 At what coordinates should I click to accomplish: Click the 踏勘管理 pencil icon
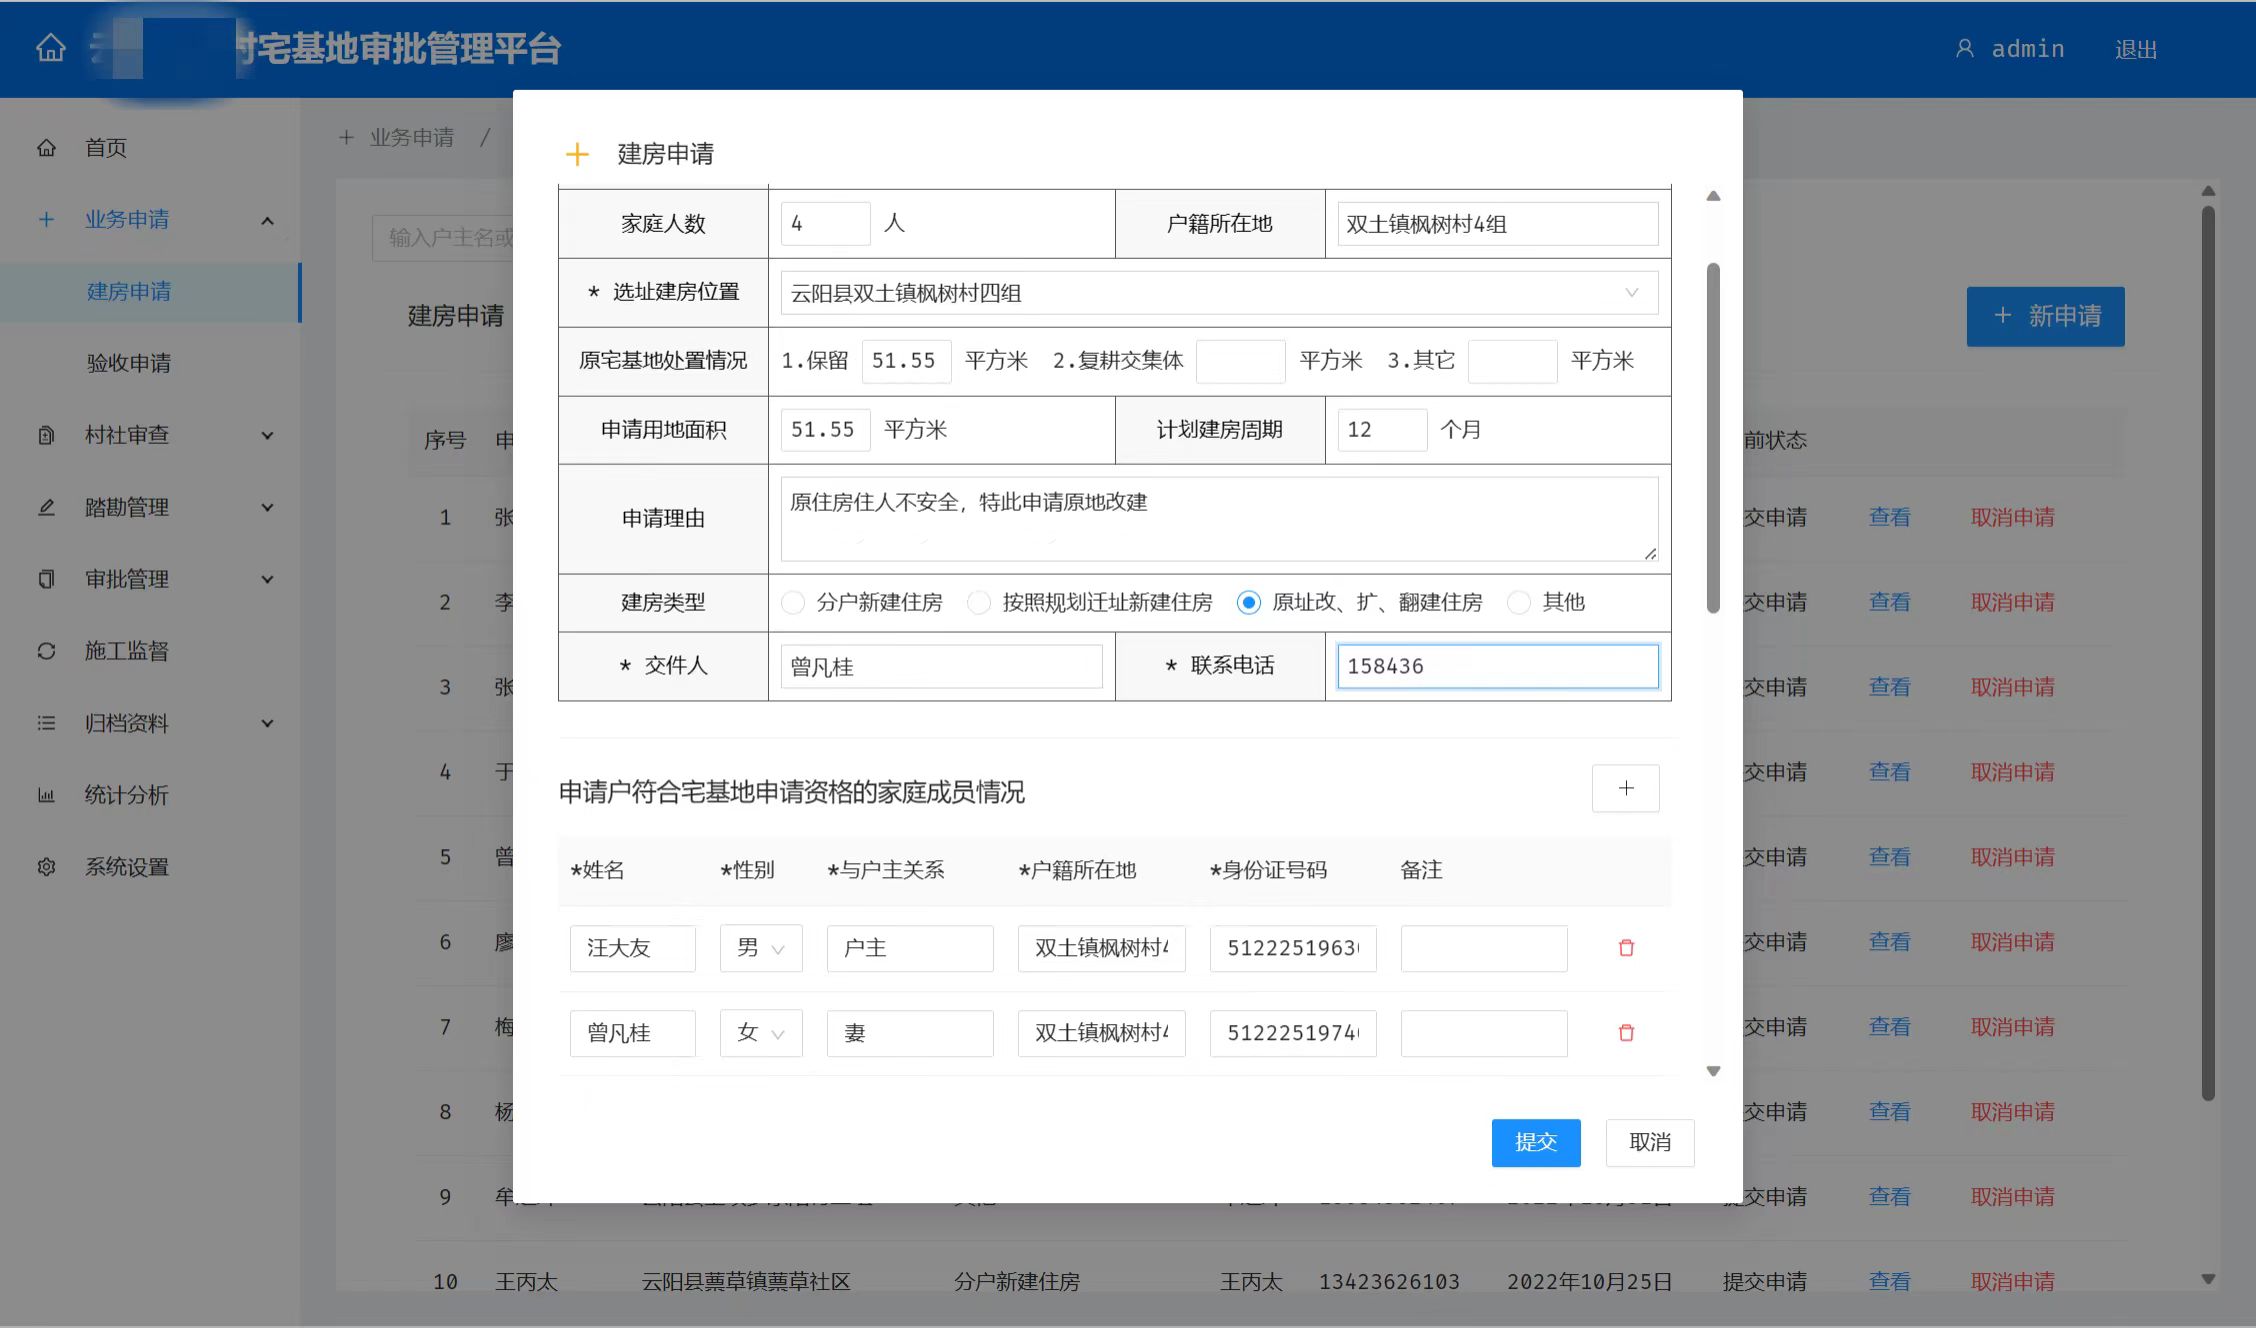point(46,507)
